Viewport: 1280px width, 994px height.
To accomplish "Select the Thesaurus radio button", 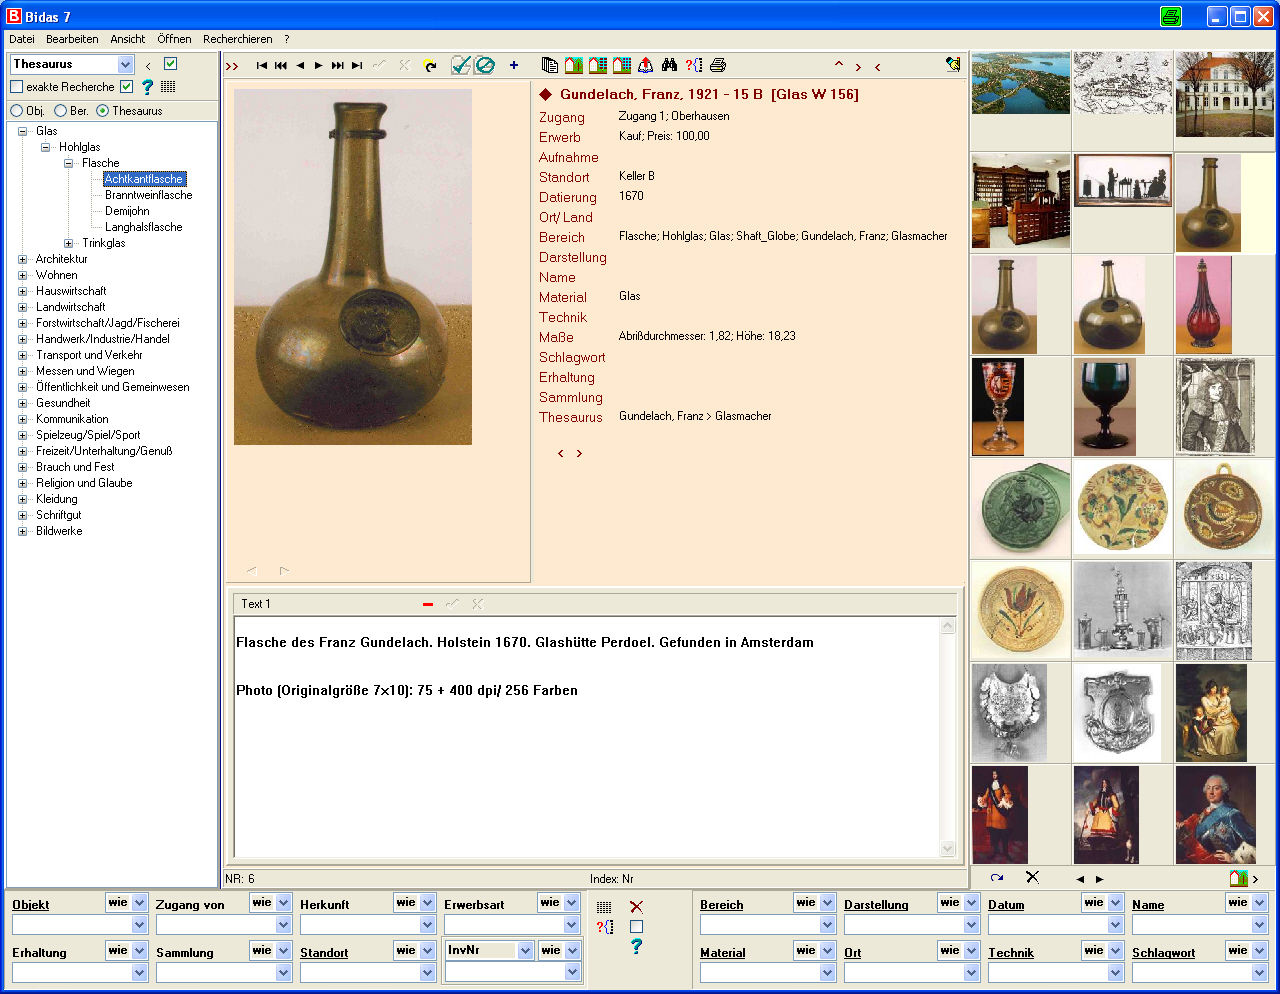I will (x=102, y=111).
